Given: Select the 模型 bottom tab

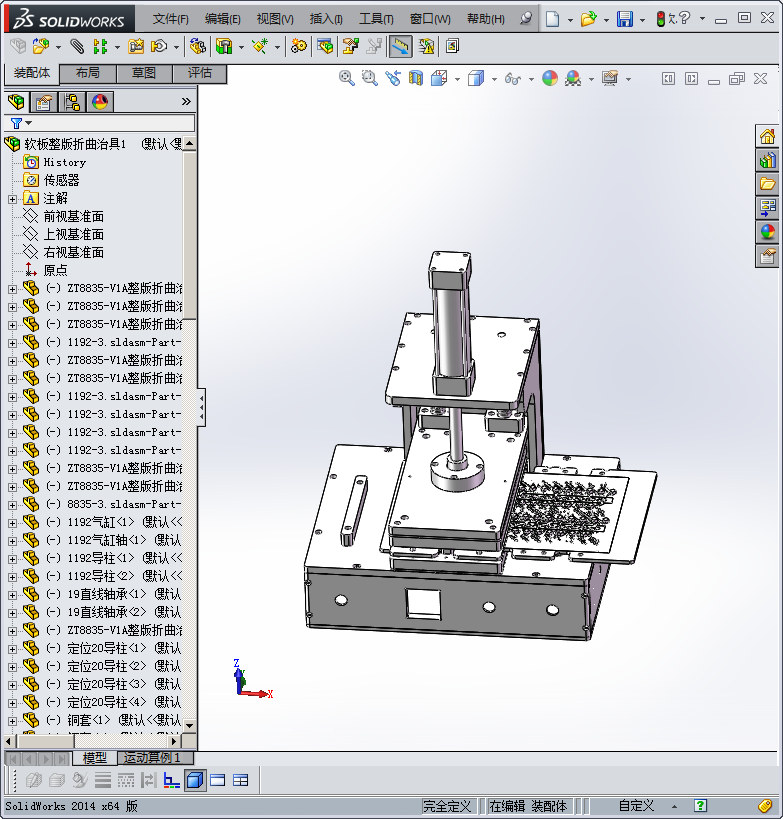Looking at the screenshot, I should 95,757.
